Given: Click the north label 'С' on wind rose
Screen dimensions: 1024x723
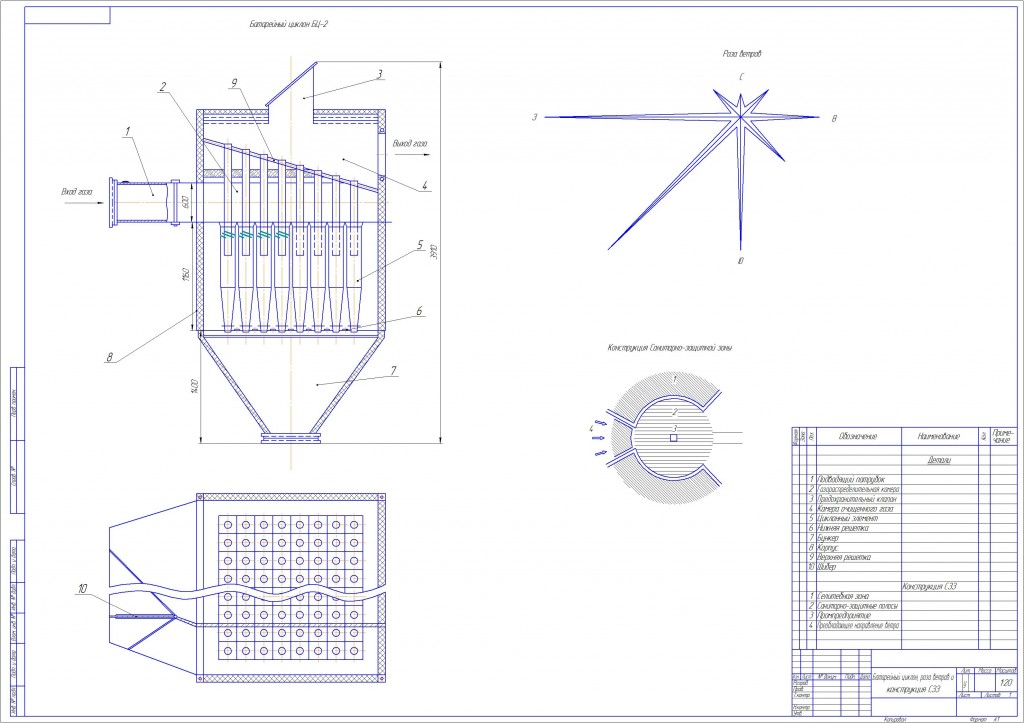Looking at the screenshot, I should tap(741, 77).
